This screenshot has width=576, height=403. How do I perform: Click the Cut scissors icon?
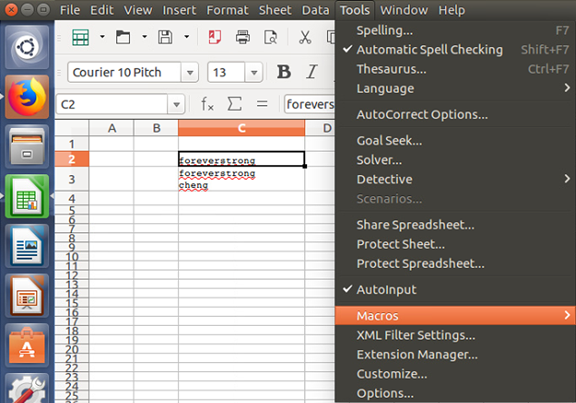(305, 37)
